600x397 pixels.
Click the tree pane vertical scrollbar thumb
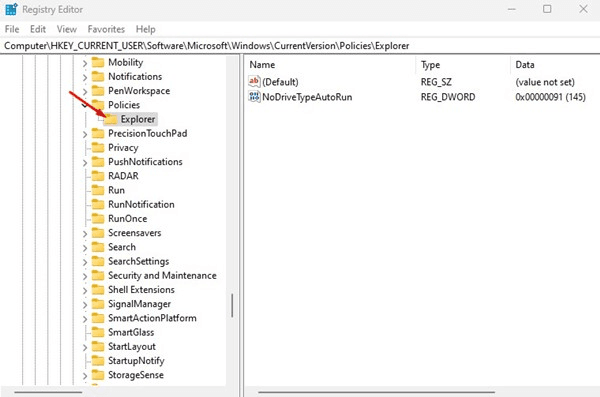click(232, 306)
